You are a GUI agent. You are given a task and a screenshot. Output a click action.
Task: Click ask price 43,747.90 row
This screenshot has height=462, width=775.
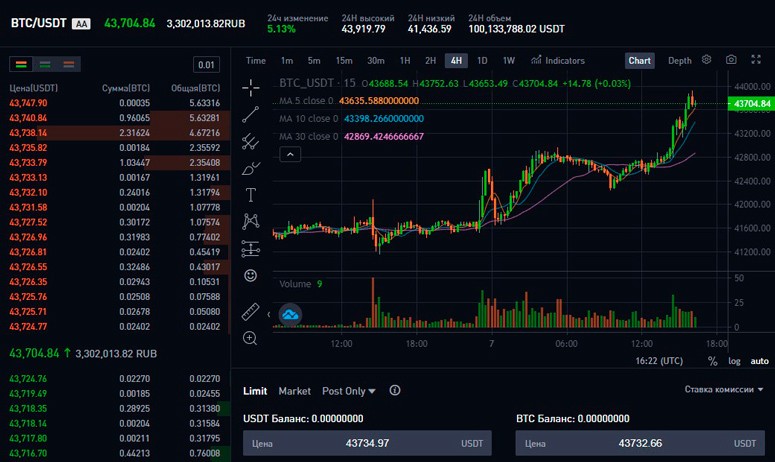tap(115, 103)
